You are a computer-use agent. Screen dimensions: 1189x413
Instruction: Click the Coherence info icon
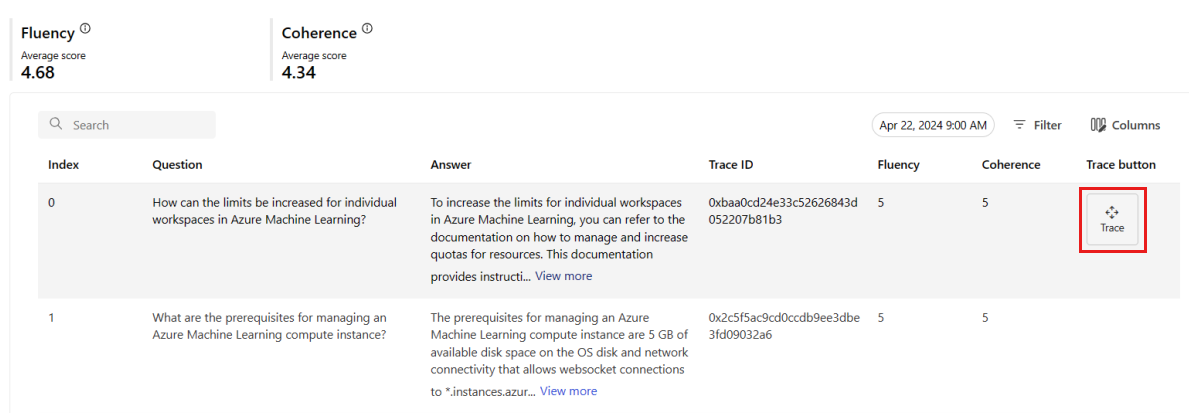tap(367, 29)
